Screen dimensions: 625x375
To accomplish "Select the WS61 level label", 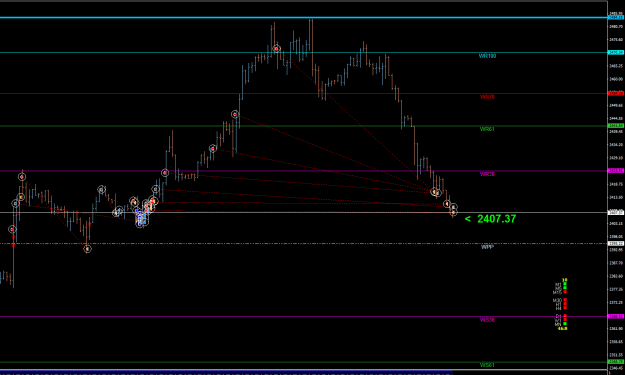I will point(487,365).
